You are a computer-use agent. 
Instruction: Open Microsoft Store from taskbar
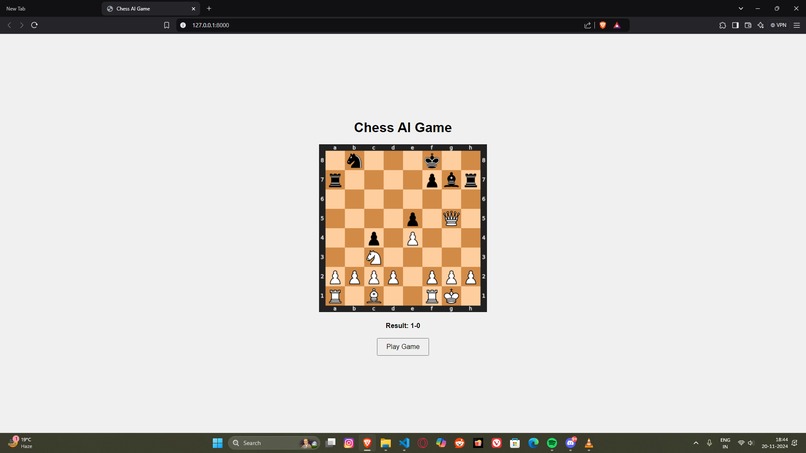point(515,443)
